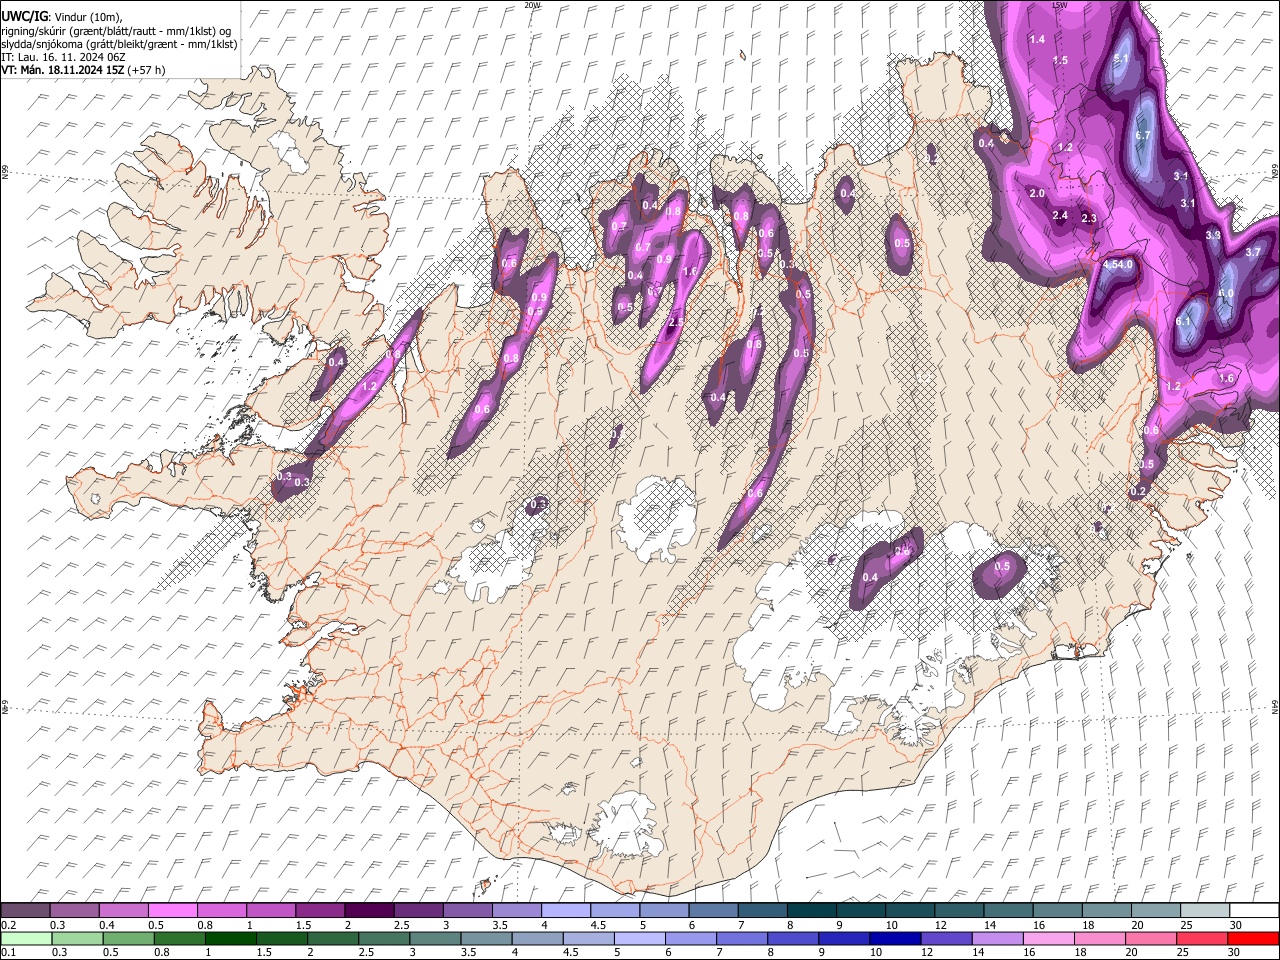Click the '6.0' value off the east coast
Screen dimensions: 1280x960
click(x=1227, y=293)
